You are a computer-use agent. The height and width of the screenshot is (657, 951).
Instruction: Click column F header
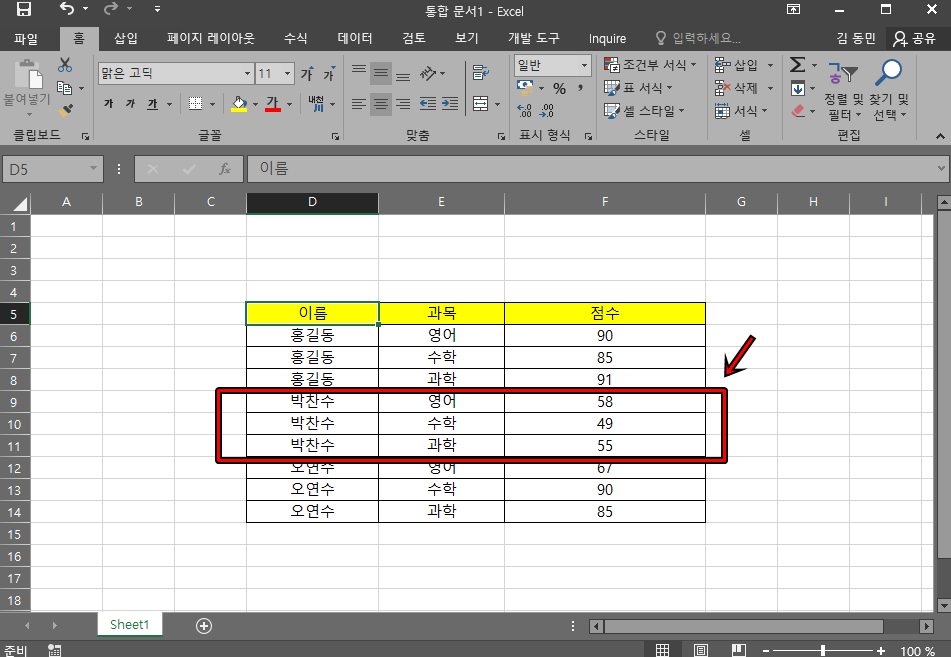click(x=605, y=202)
